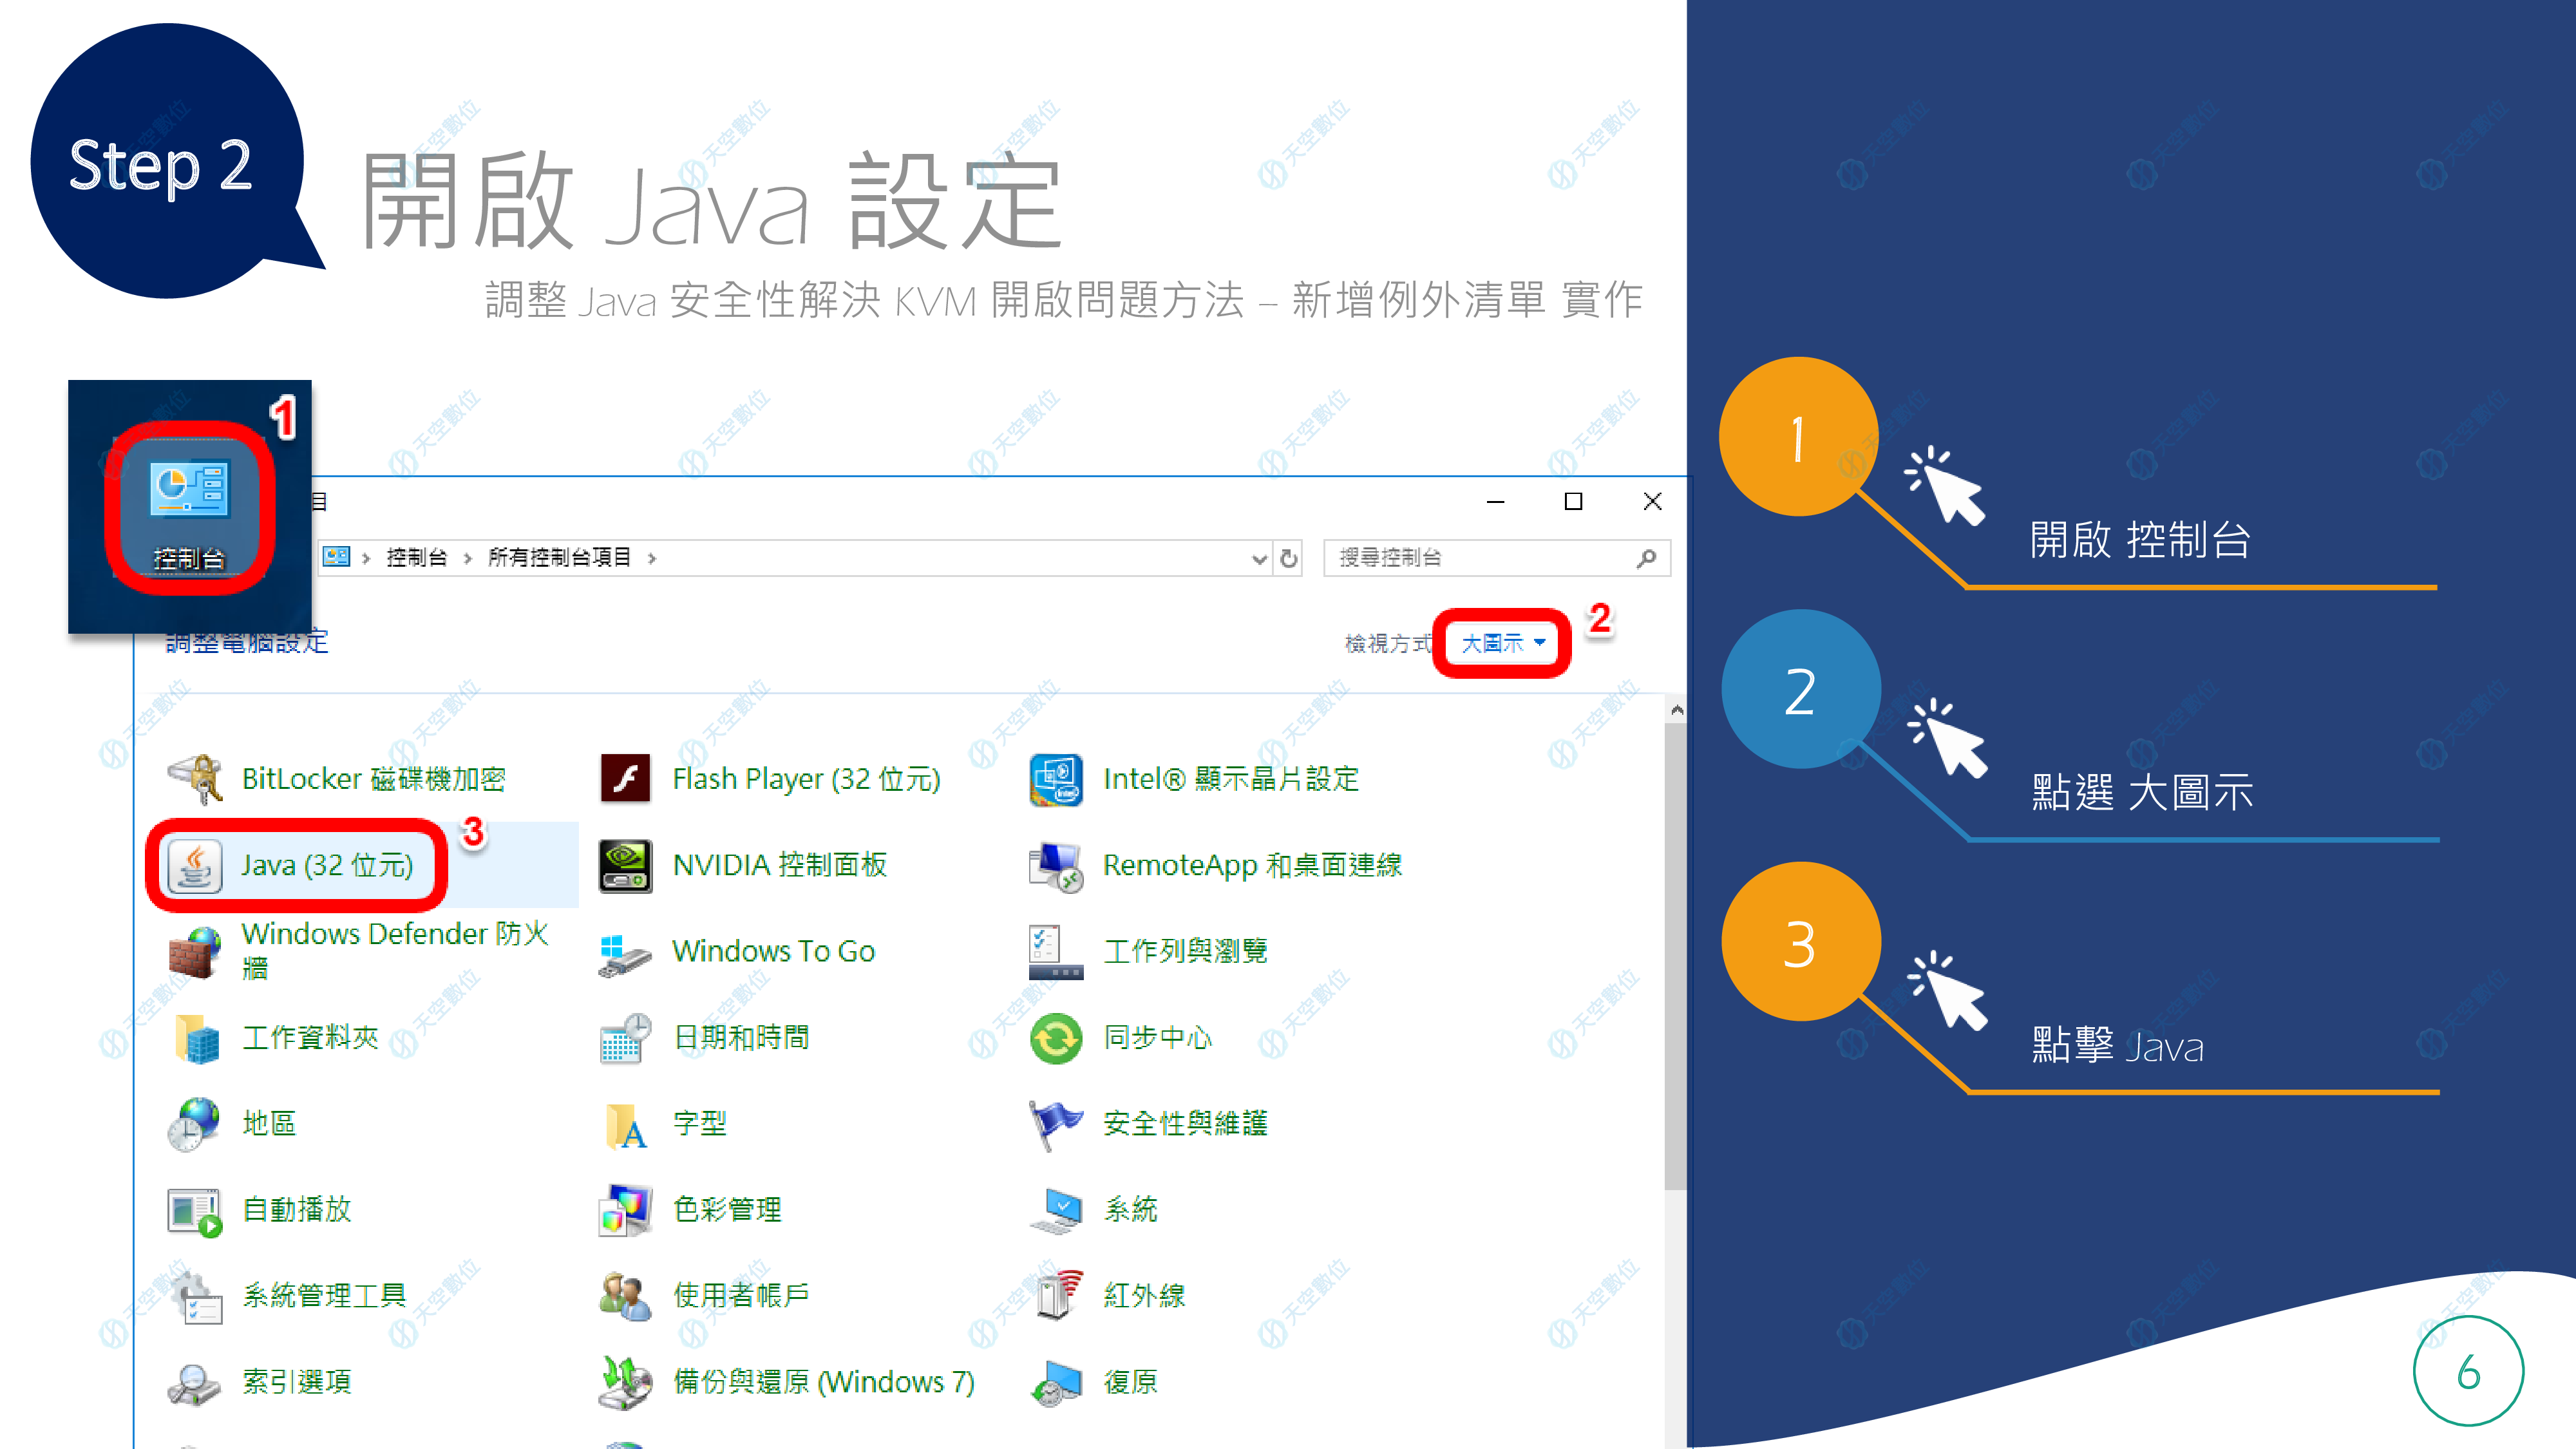Image resolution: width=2576 pixels, height=1449 pixels.
Task: Open the 大圖示 view mode dropdown
Action: (1503, 643)
